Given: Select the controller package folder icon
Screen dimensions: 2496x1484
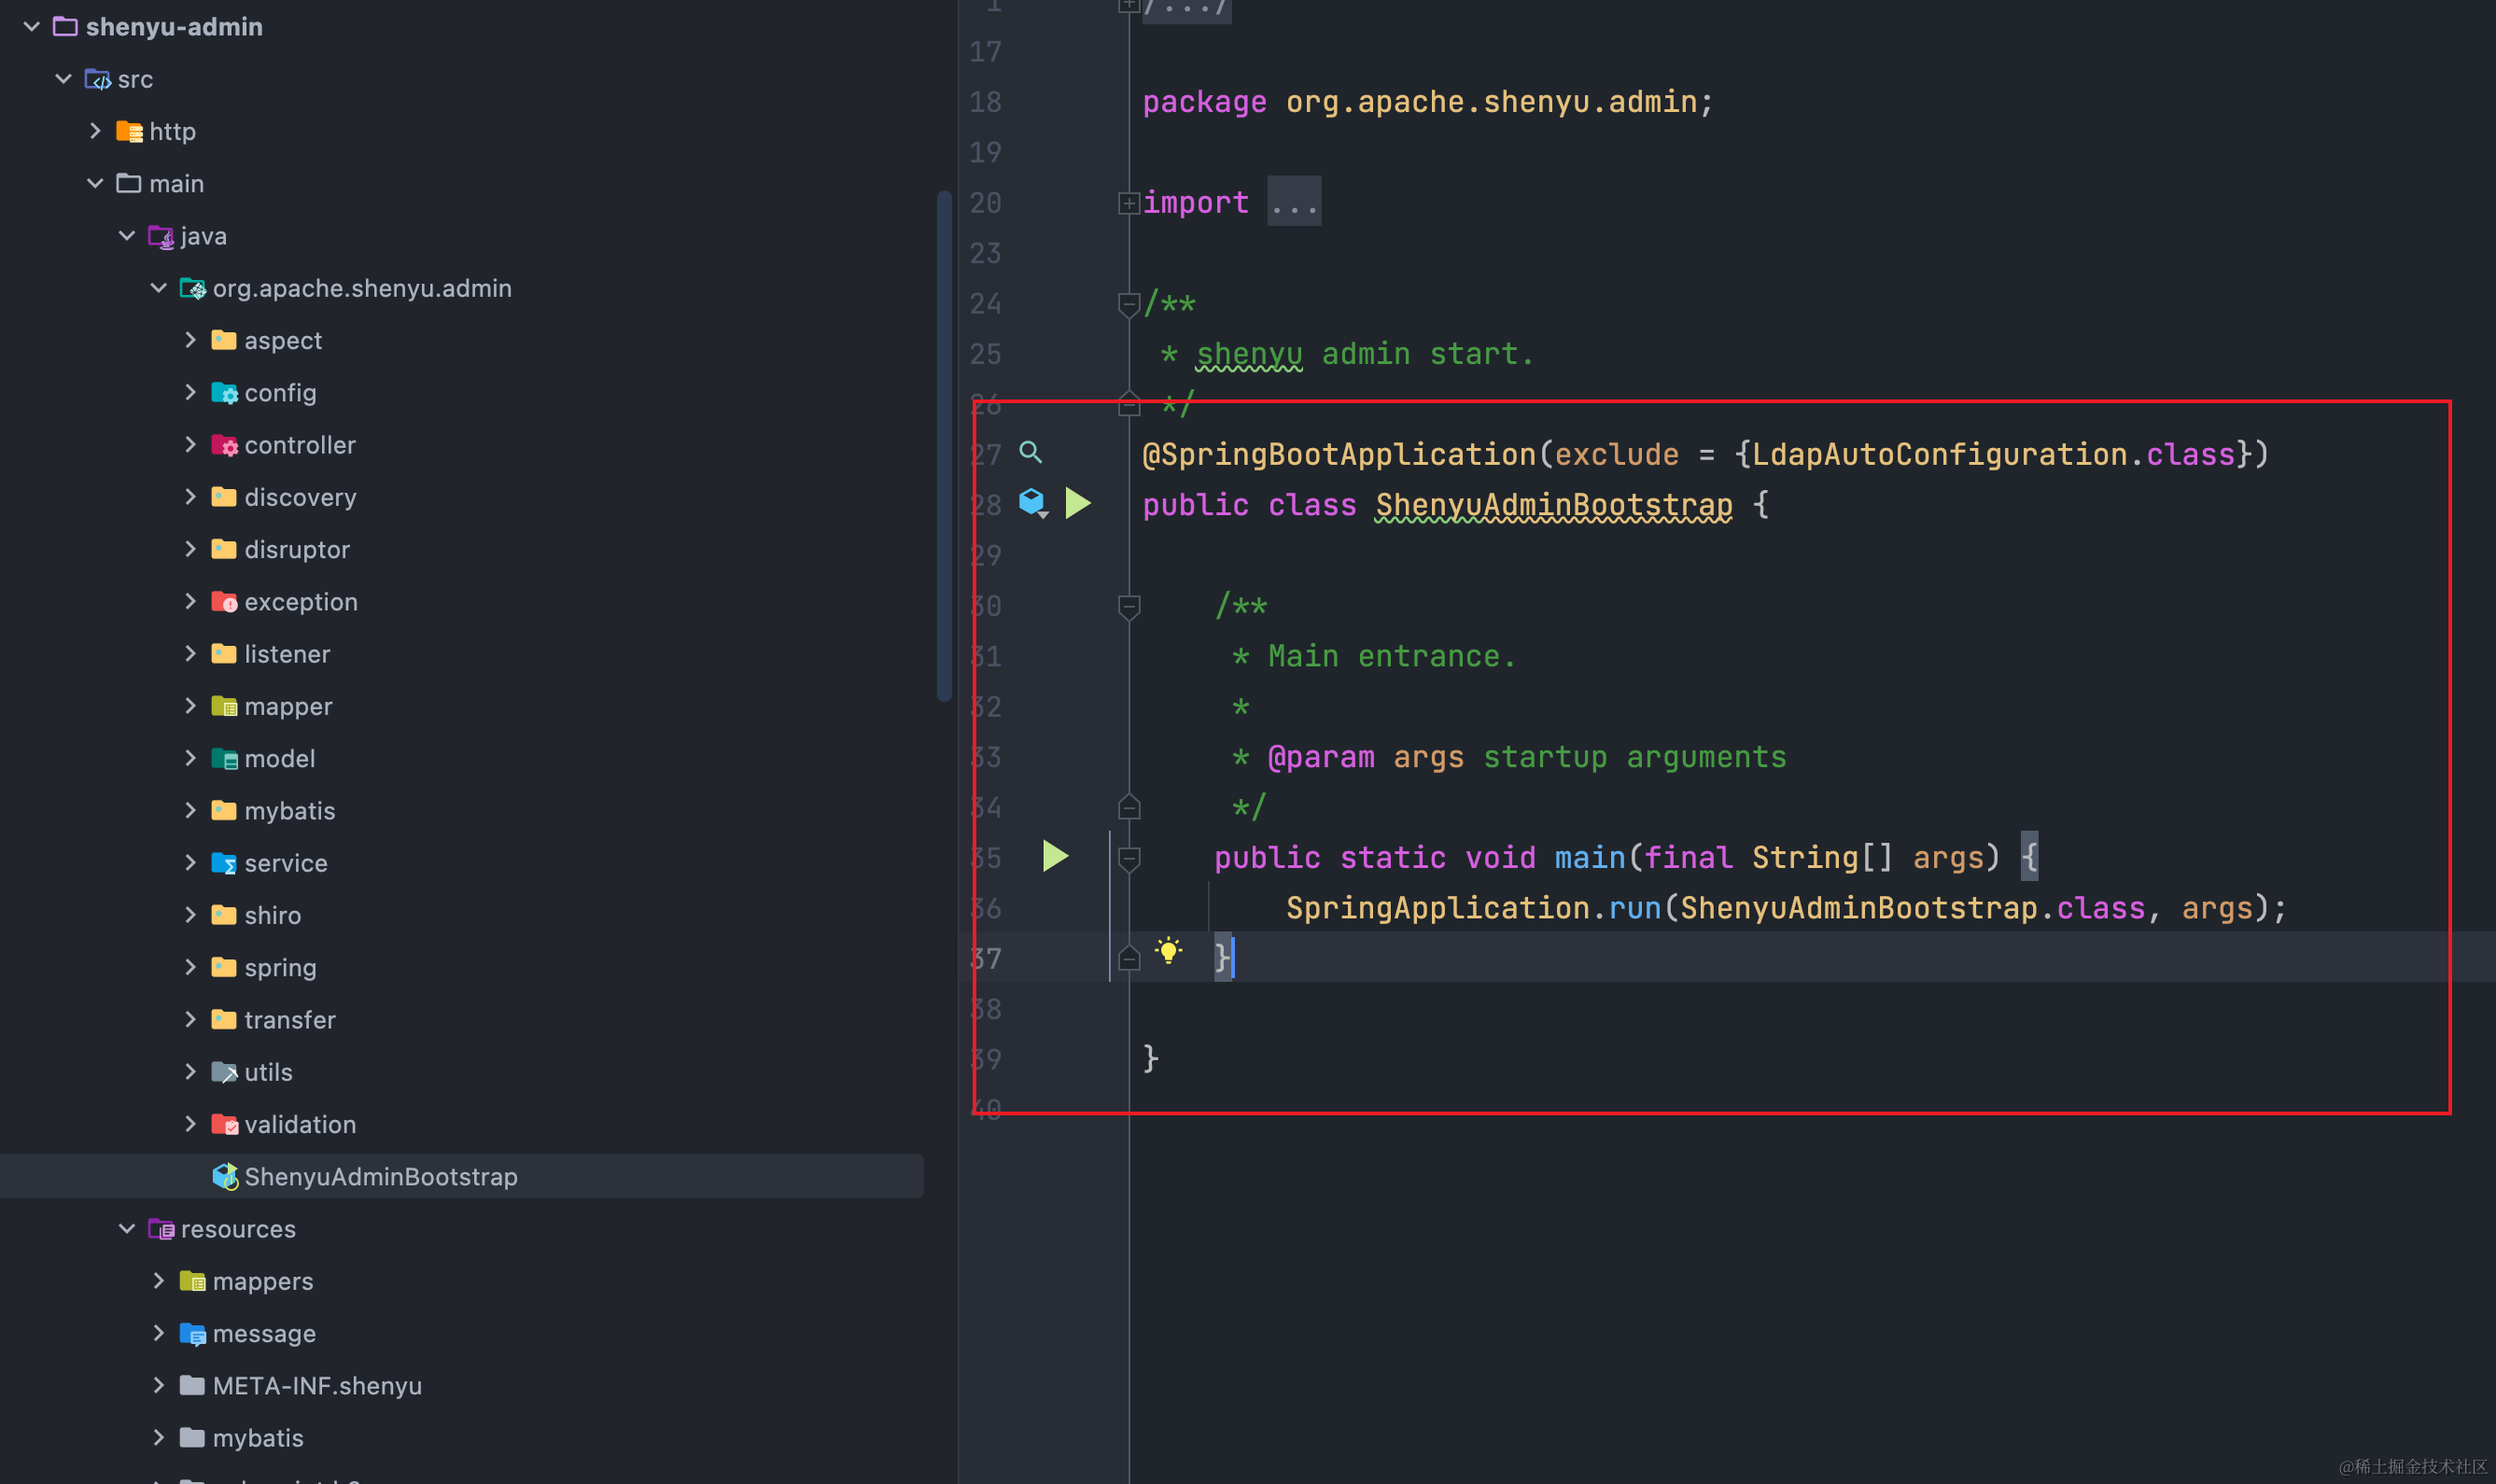Looking at the screenshot, I should 224,445.
